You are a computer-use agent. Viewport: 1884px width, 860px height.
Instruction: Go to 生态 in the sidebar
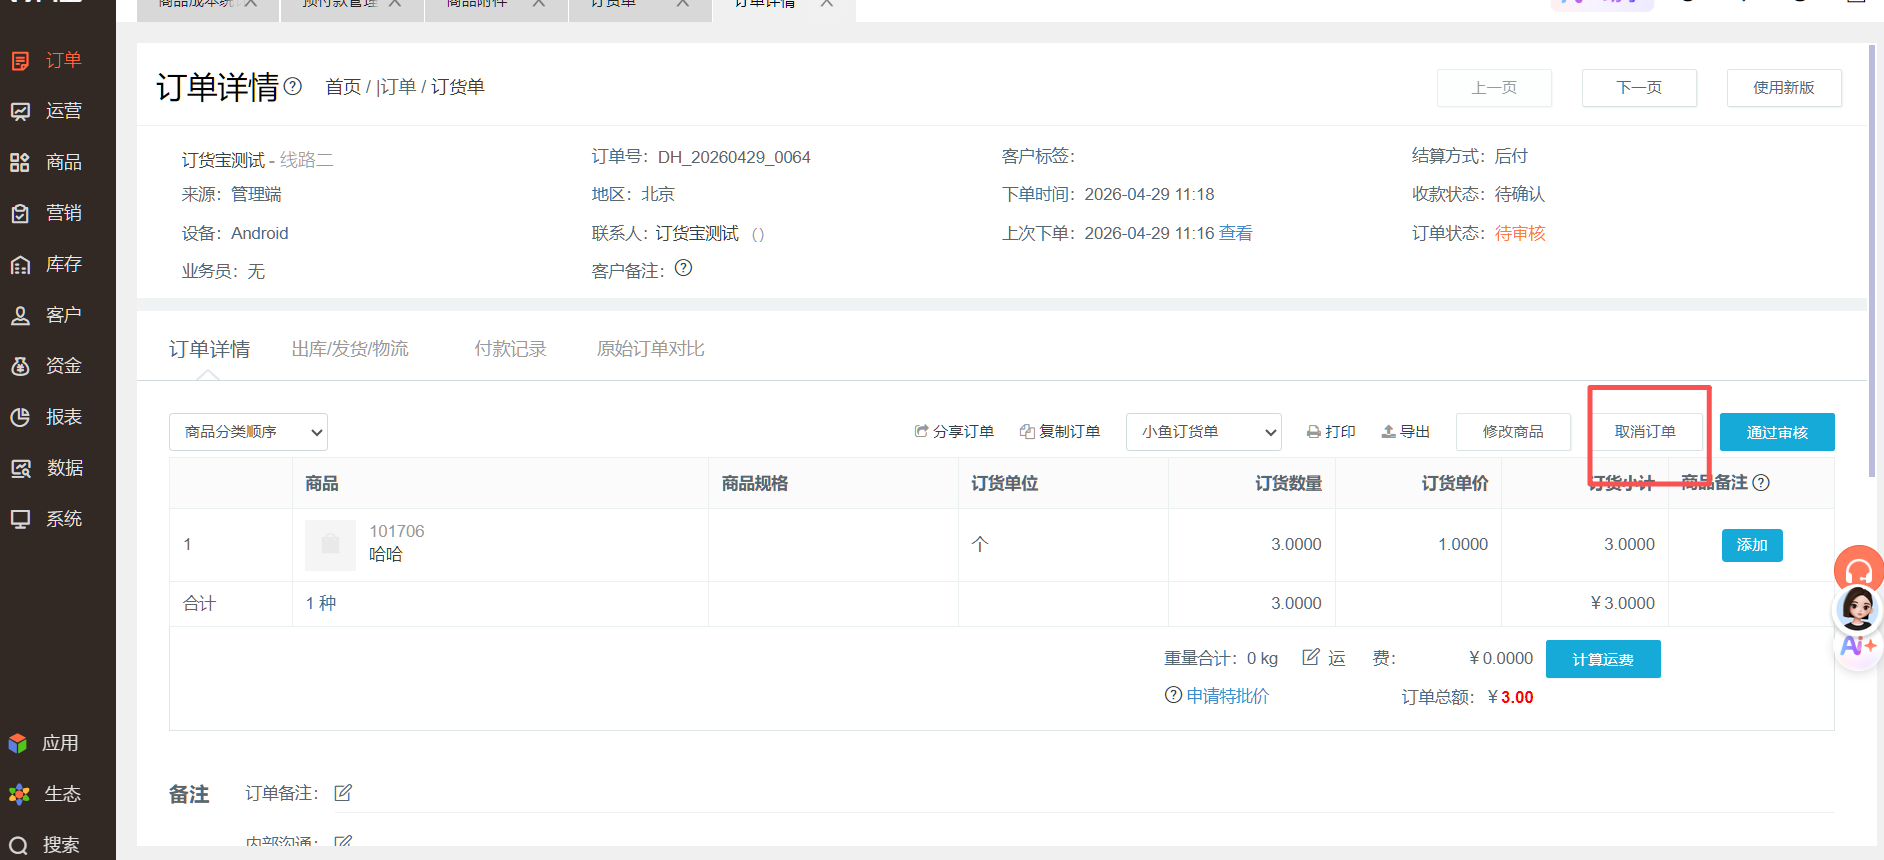[44, 794]
